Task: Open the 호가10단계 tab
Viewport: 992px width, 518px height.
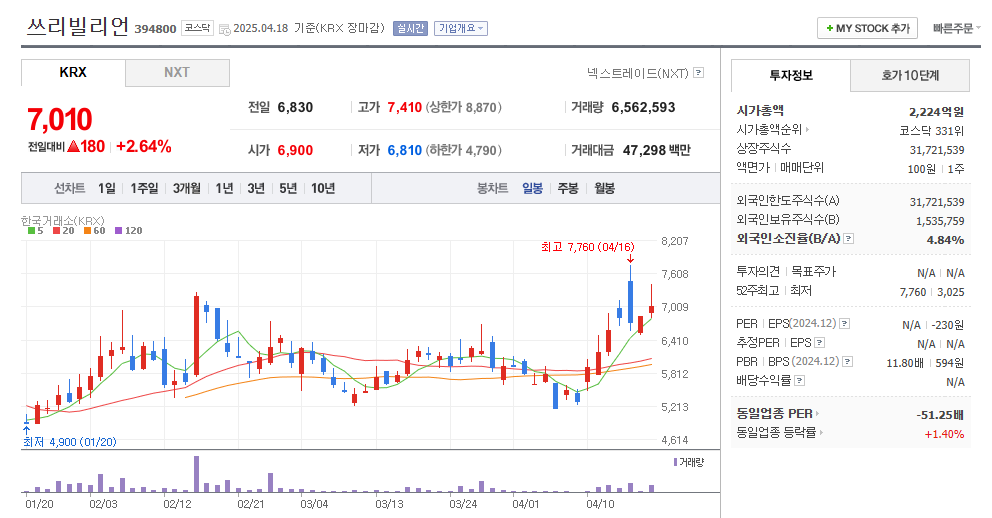Action: pyautogui.click(x=910, y=75)
